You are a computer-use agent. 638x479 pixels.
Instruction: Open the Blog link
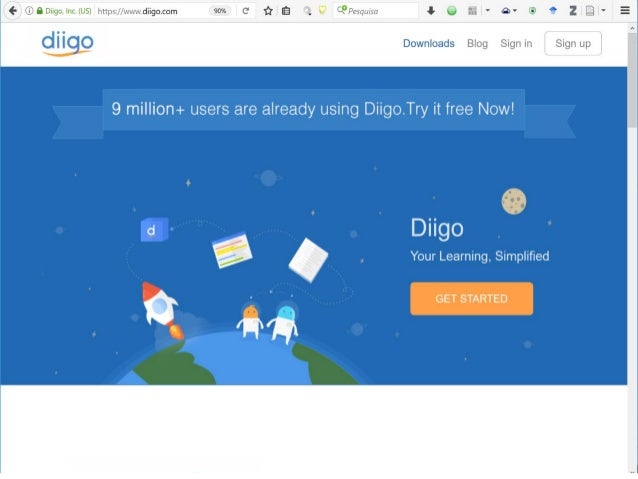[477, 43]
